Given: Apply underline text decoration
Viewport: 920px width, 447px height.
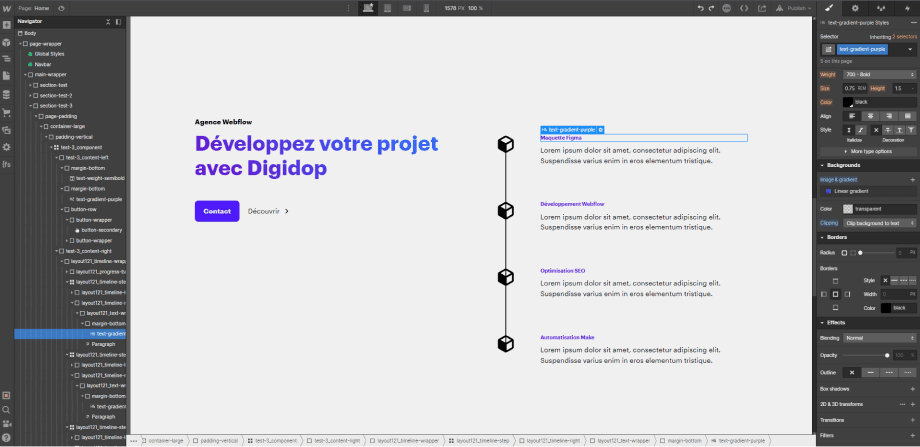Looking at the screenshot, I should click(x=899, y=130).
